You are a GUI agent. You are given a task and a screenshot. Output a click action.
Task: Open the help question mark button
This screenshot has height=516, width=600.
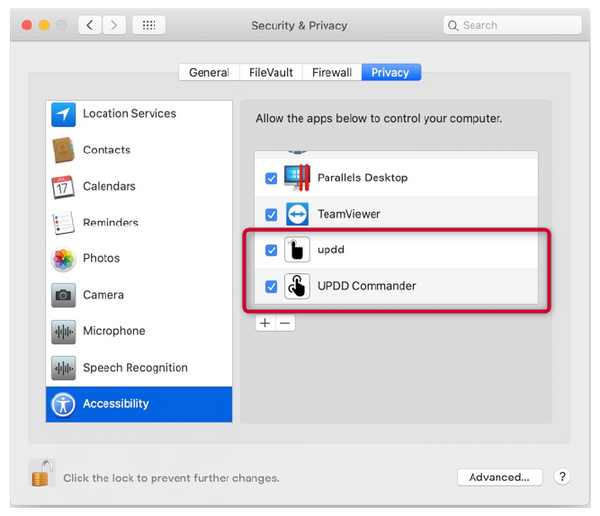(562, 477)
